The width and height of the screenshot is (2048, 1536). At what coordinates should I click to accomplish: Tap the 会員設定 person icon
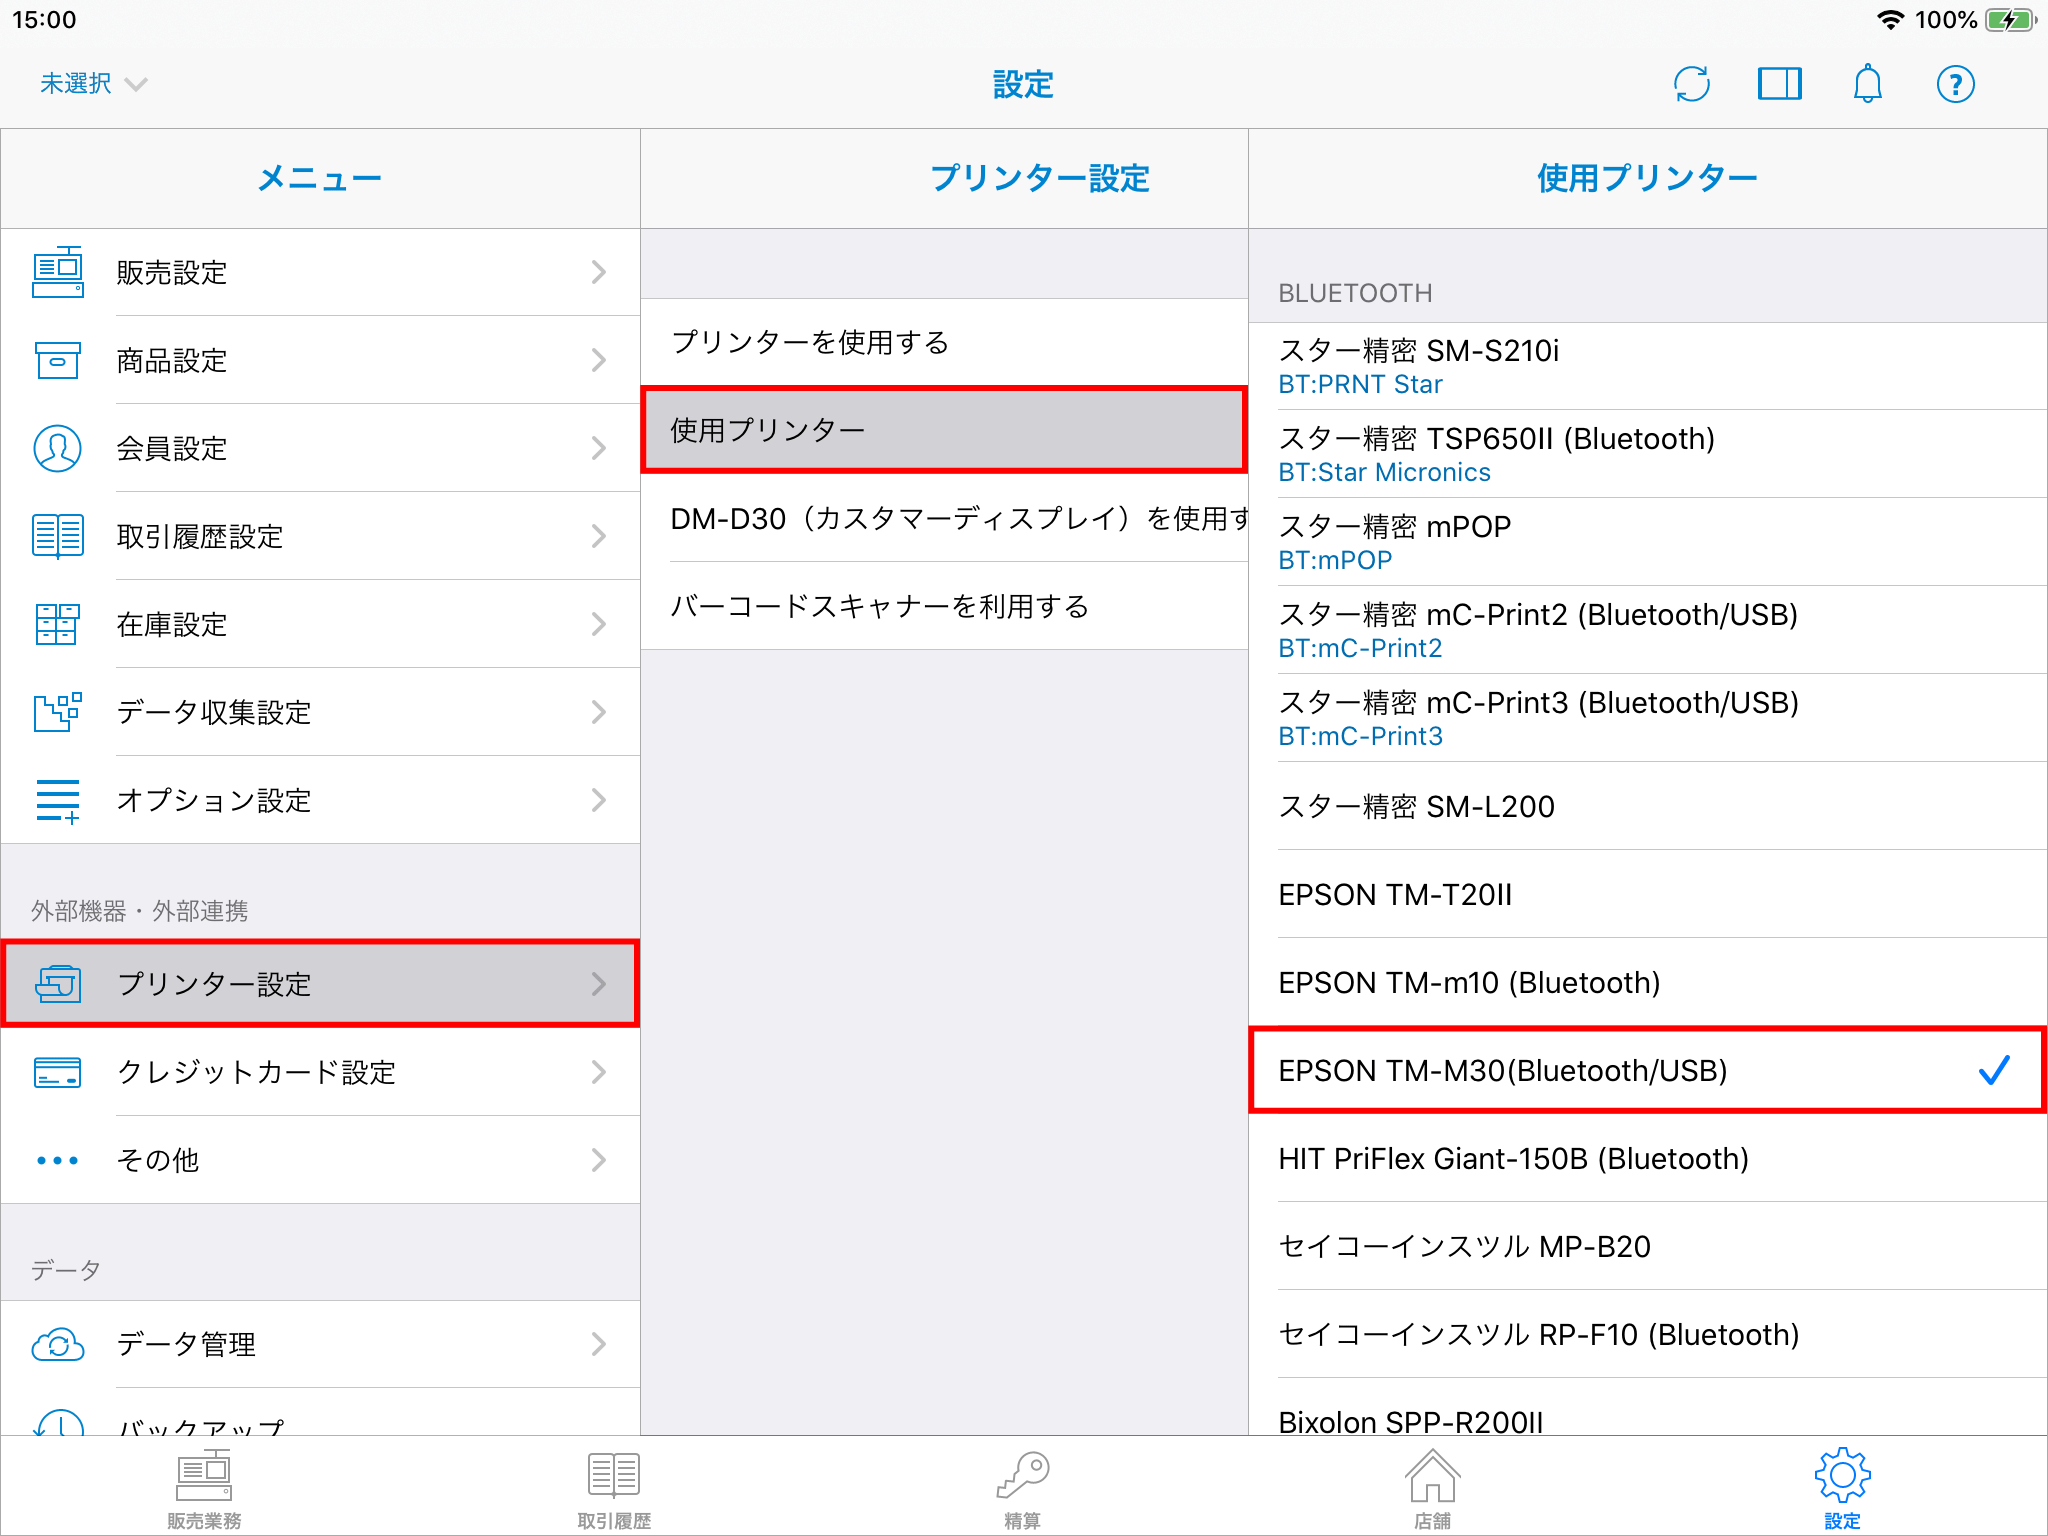(x=58, y=448)
